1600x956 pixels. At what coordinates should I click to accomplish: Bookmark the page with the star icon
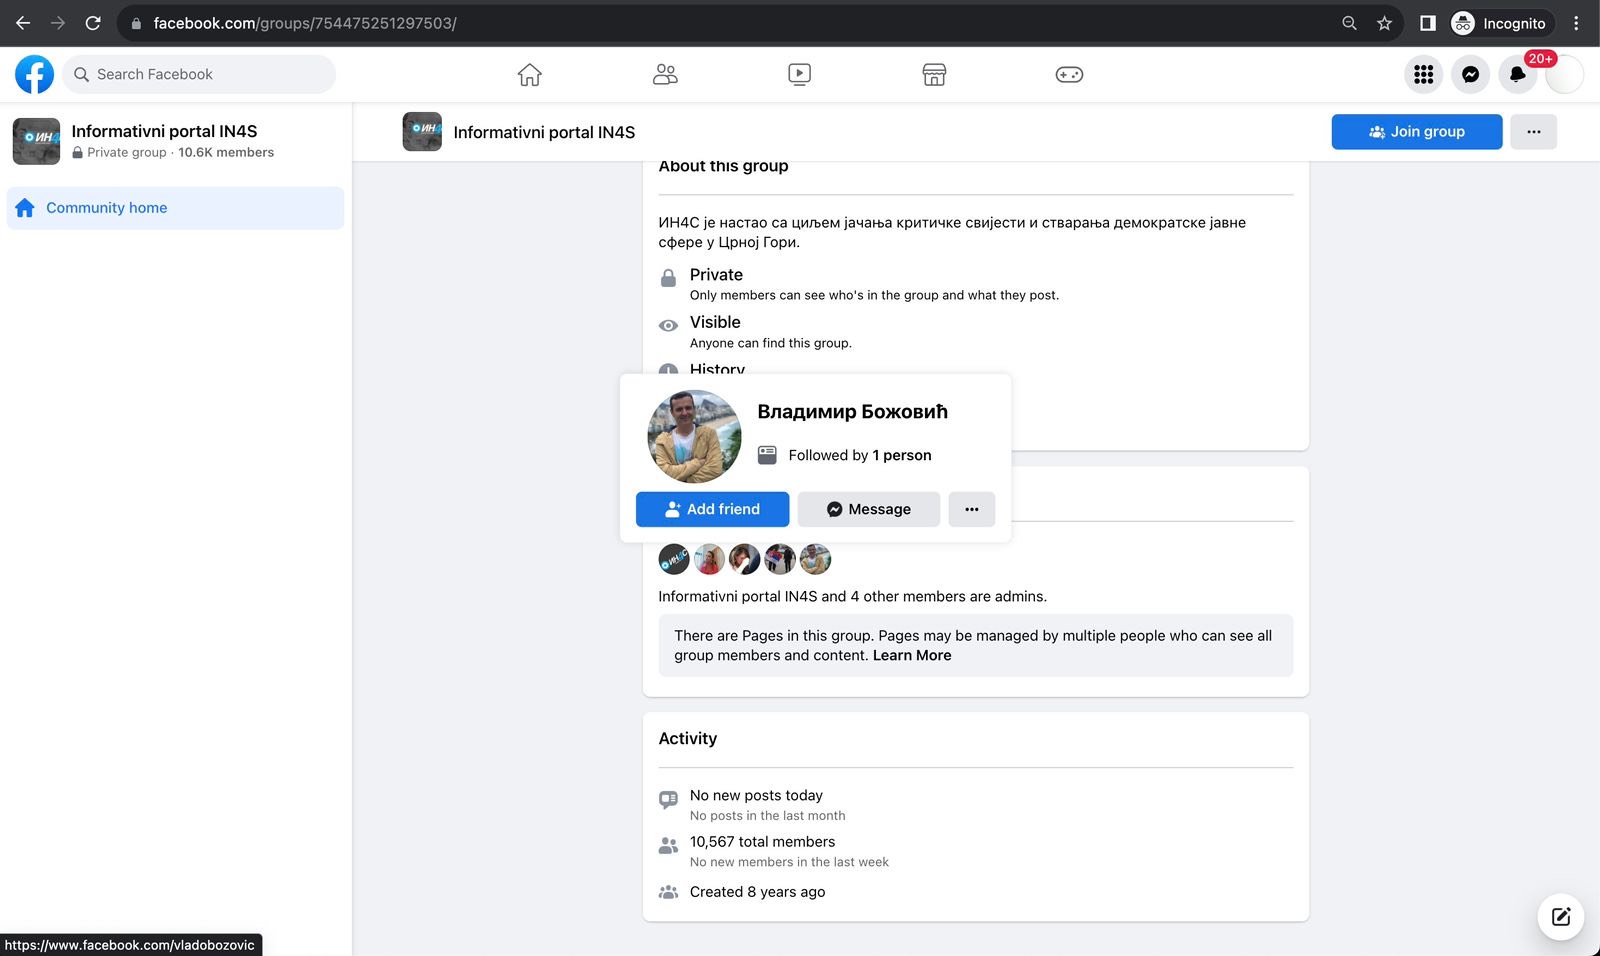(x=1385, y=23)
